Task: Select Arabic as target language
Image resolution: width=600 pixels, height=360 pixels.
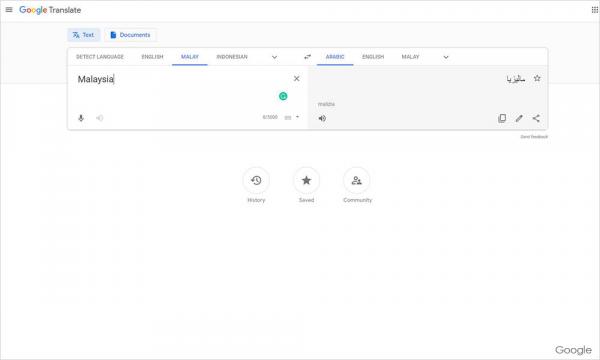Action: click(335, 57)
